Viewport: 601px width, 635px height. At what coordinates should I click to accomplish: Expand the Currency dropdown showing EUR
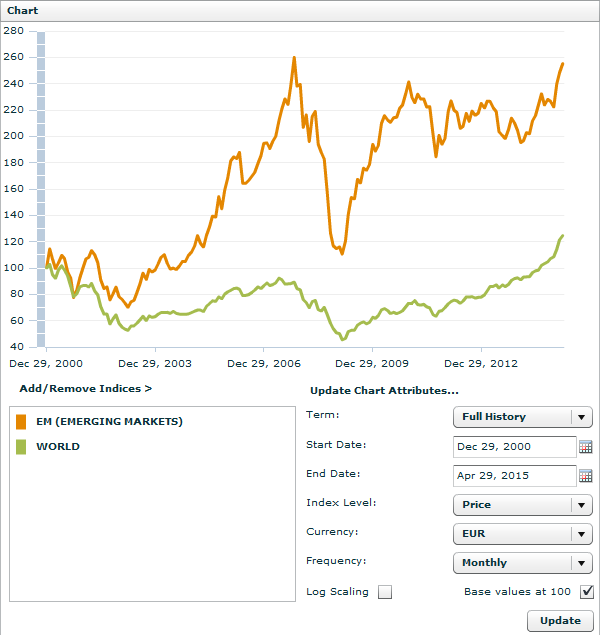(x=522, y=534)
